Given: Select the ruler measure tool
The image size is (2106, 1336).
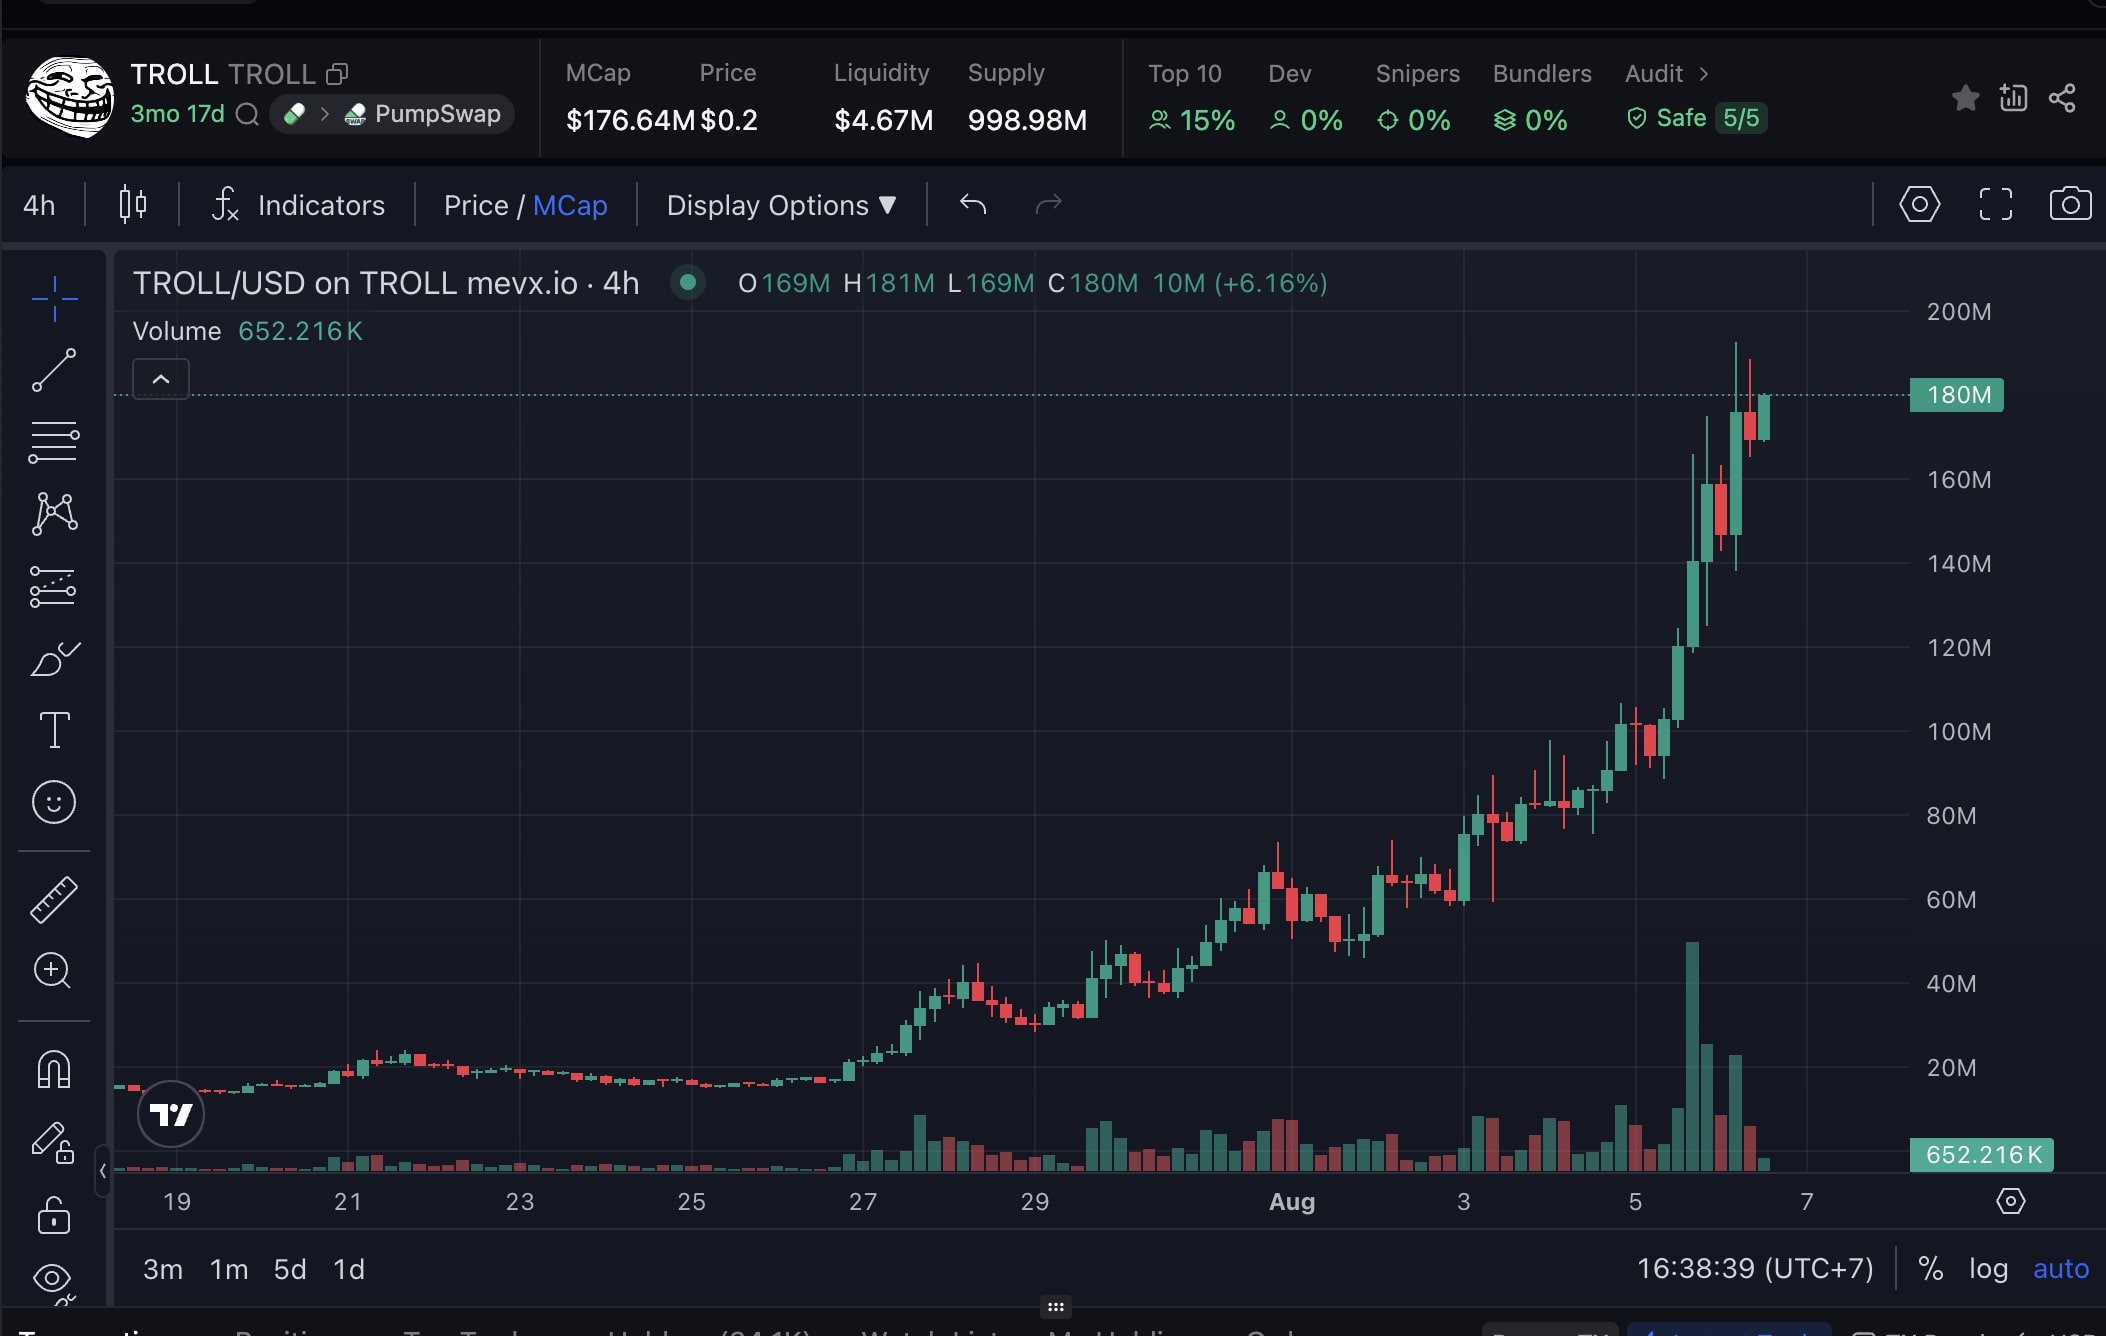Looking at the screenshot, I should 54,899.
